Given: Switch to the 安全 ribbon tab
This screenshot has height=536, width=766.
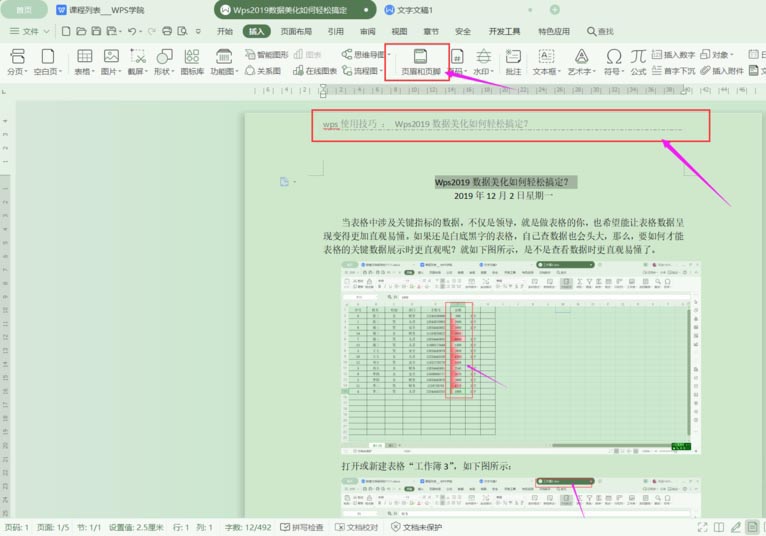Looking at the screenshot, I should click(463, 31).
